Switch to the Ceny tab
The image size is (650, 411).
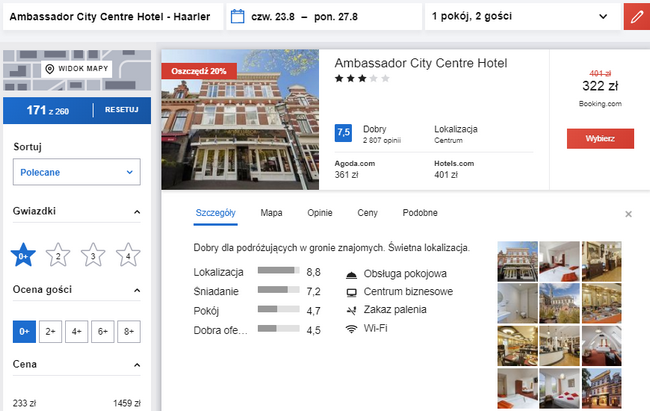pos(367,213)
